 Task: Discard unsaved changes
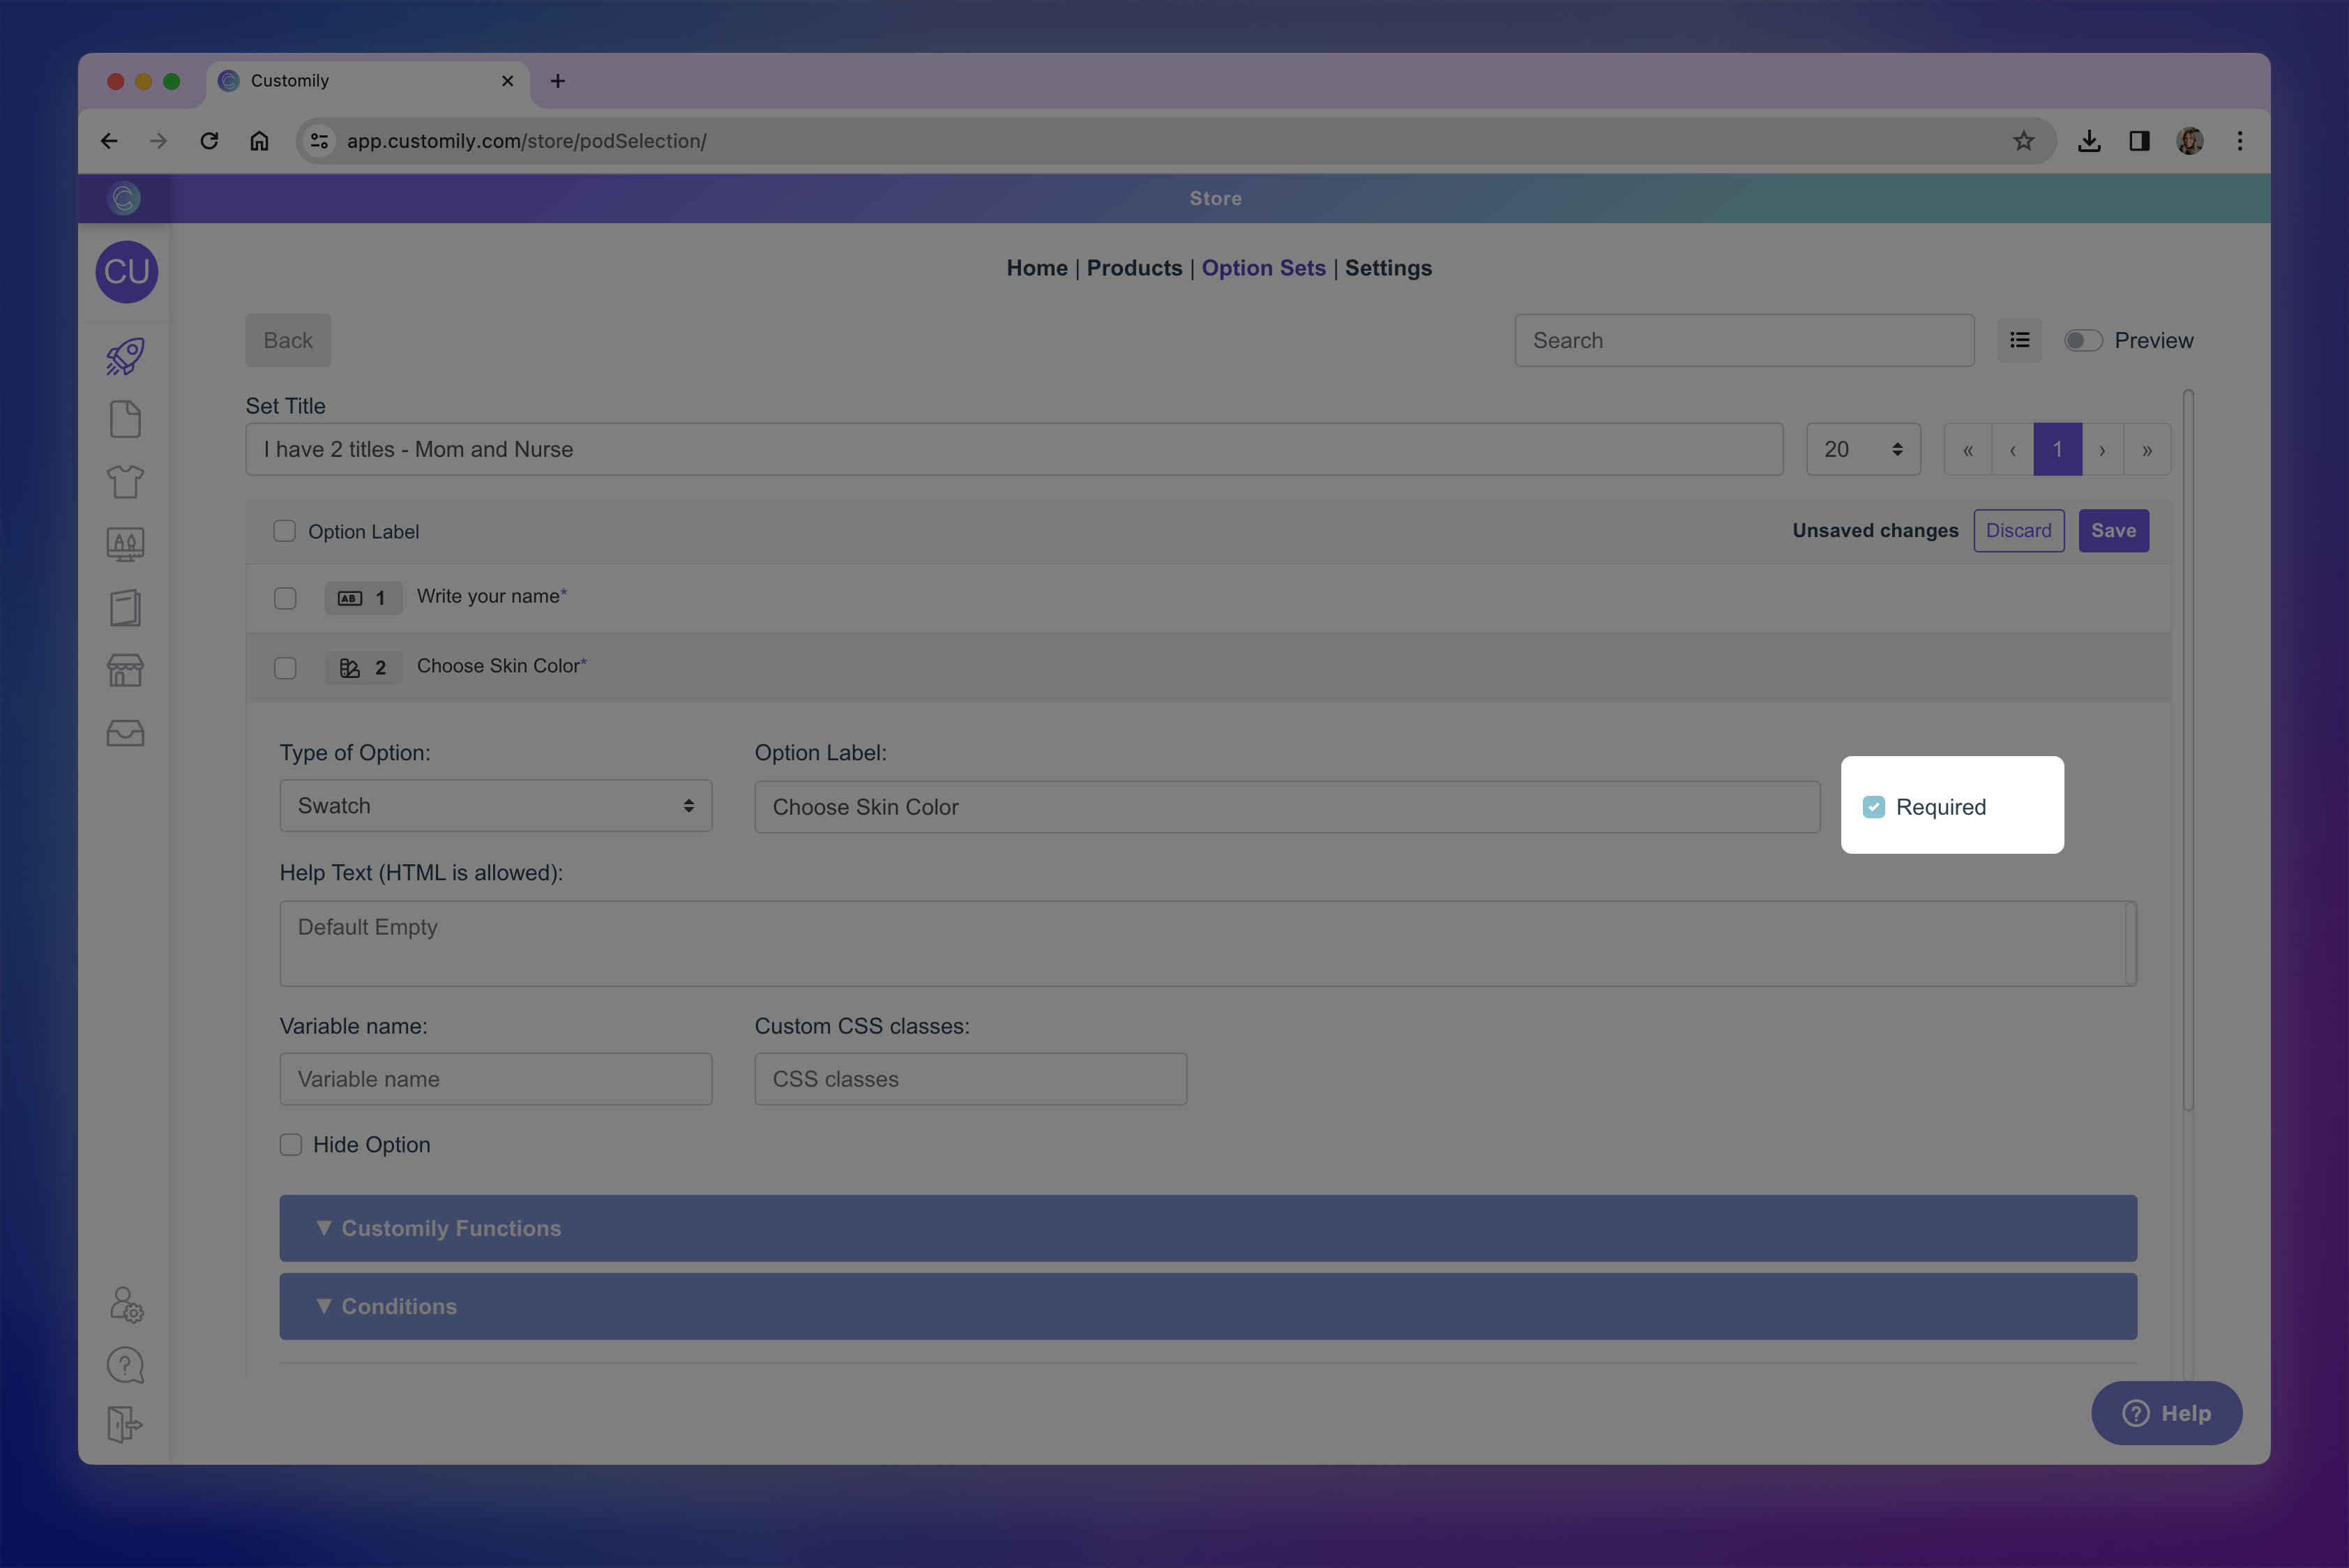point(2018,531)
